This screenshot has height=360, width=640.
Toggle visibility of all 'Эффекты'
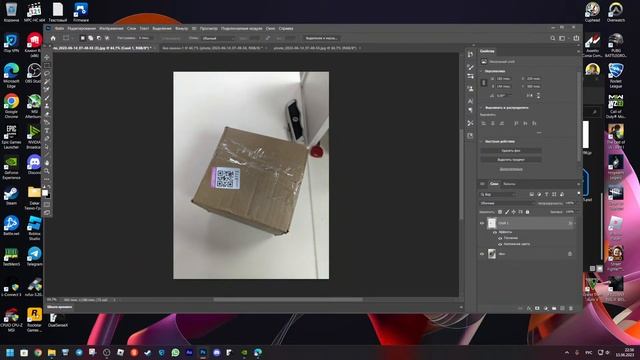click(x=495, y=232)
